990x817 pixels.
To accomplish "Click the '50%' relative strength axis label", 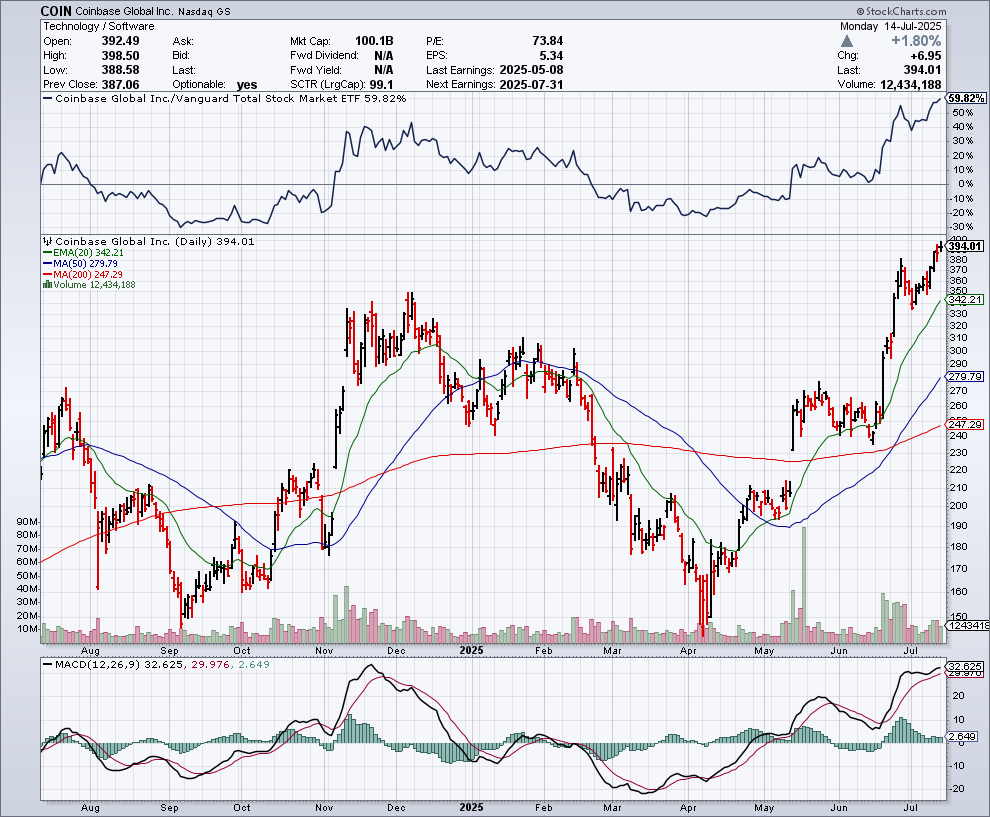I will pos(963,112).
